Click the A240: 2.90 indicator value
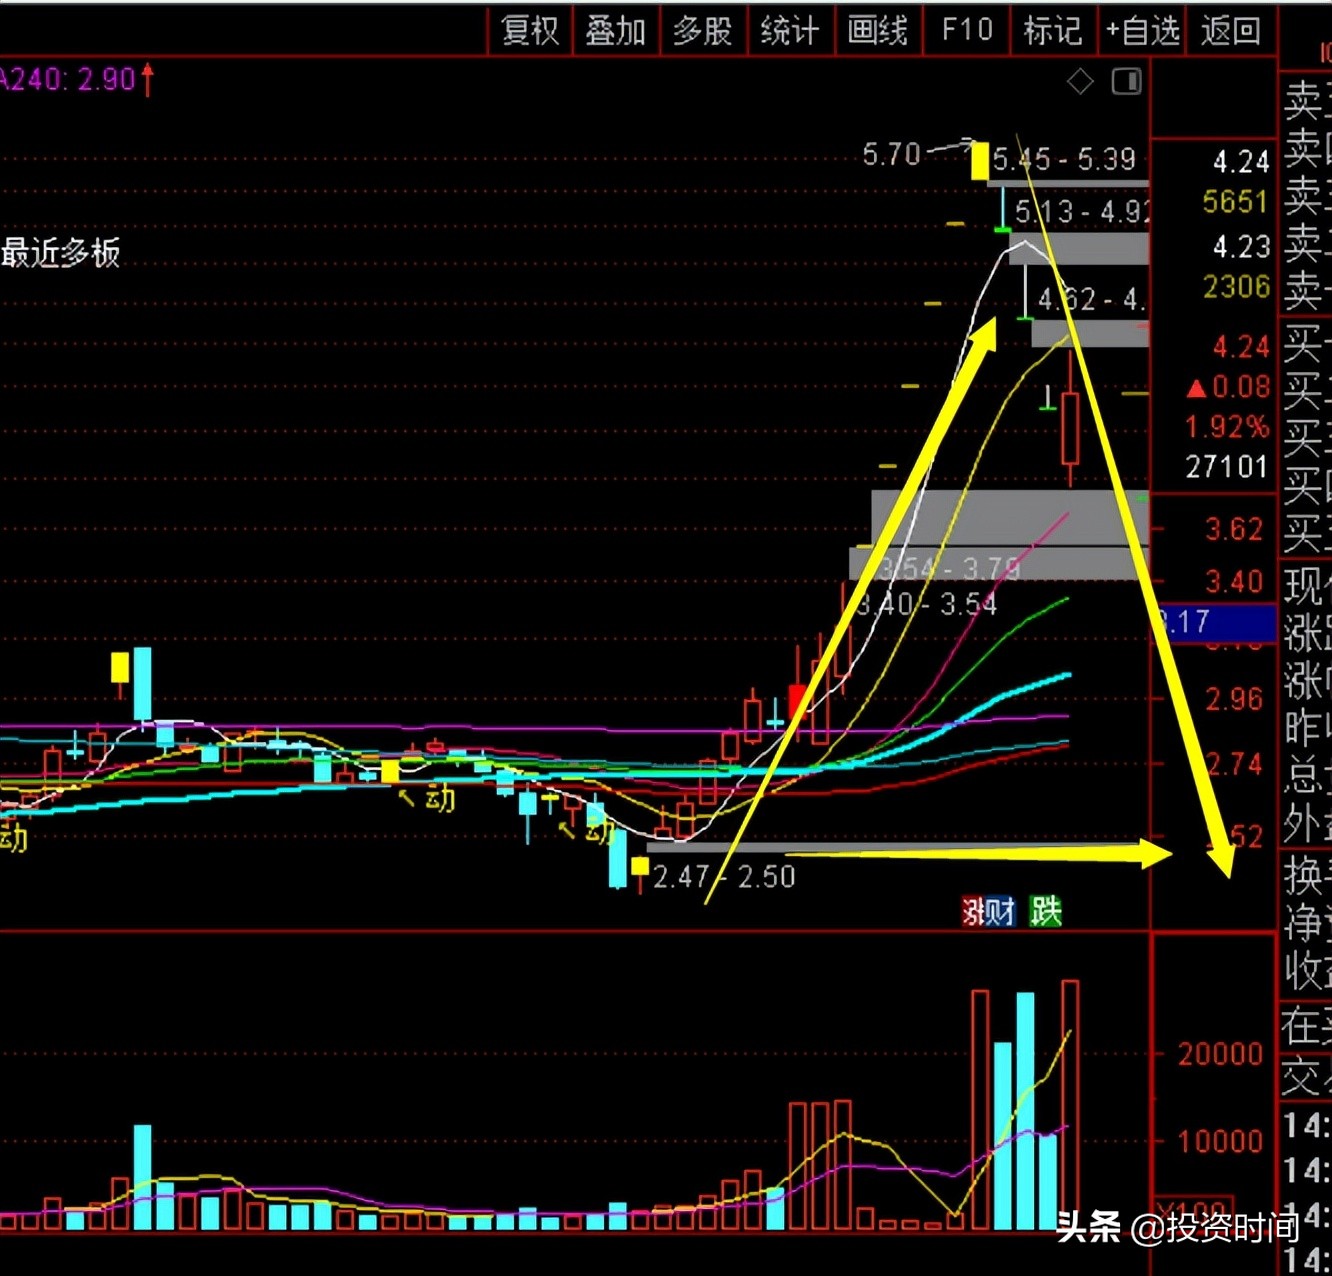This screenshot has width=1332, height=1276. pyautogui.click(x=70, y=79)
